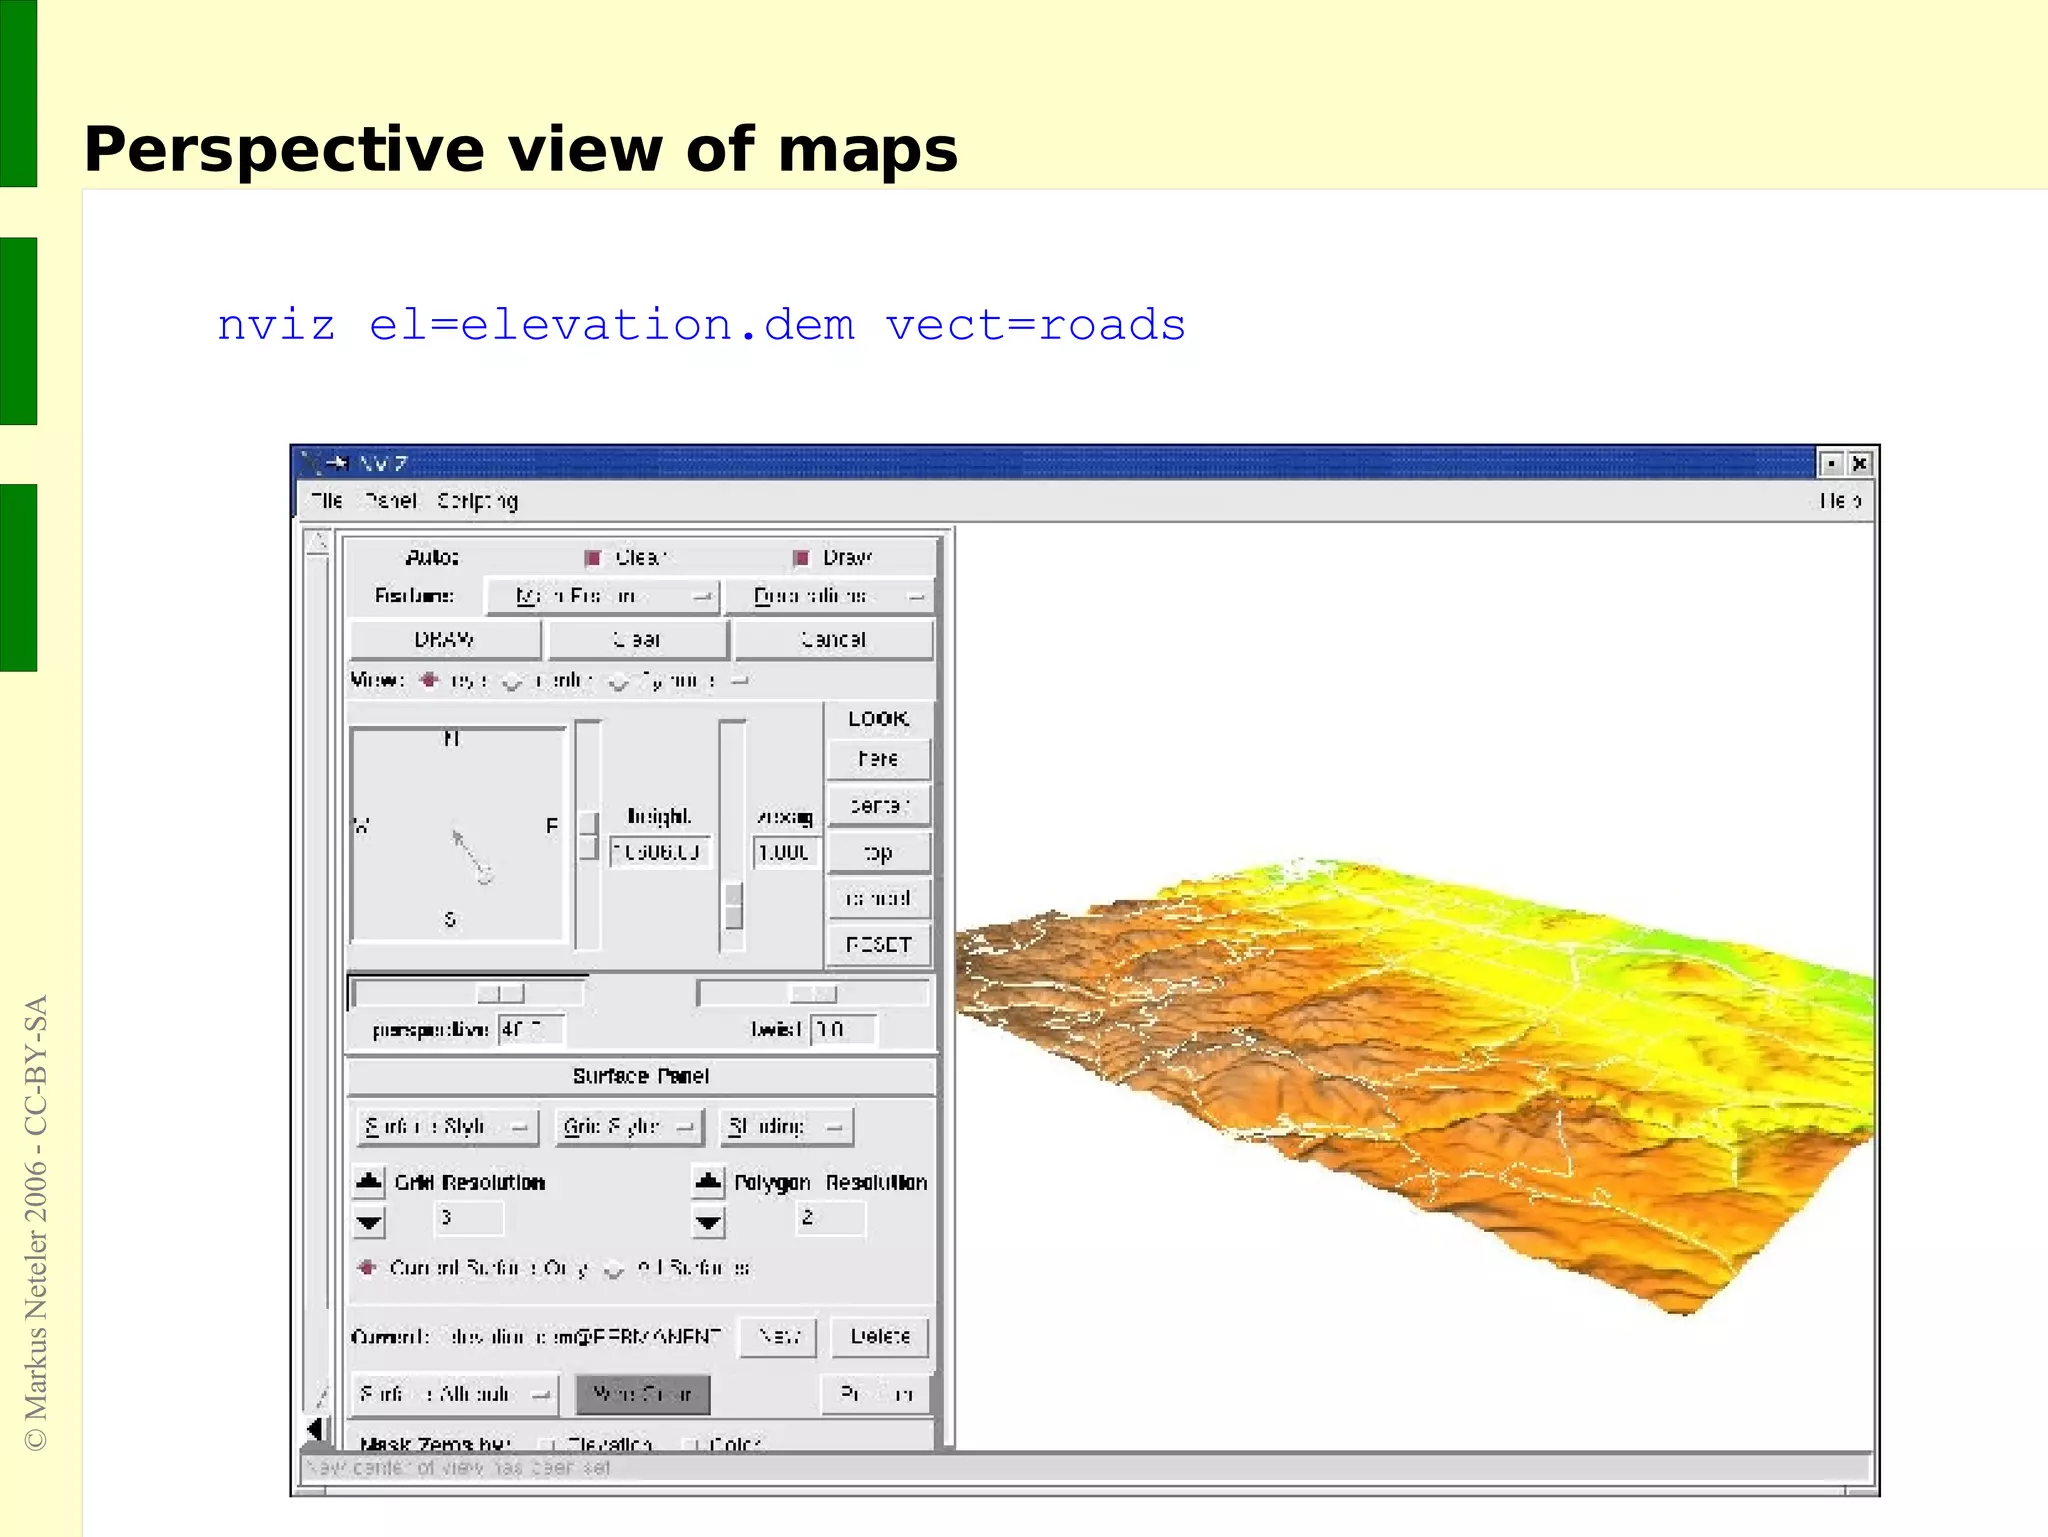Click the LOOK here button
2048x1537 pixels.
click(878, 759)
